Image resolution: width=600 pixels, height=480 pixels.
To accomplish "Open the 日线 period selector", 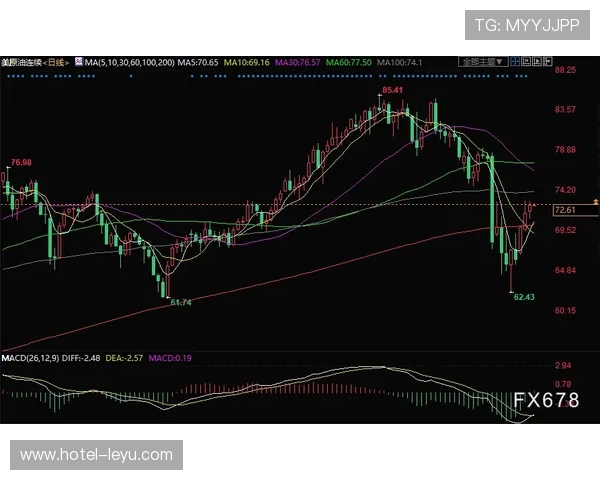I will point(58,62).
